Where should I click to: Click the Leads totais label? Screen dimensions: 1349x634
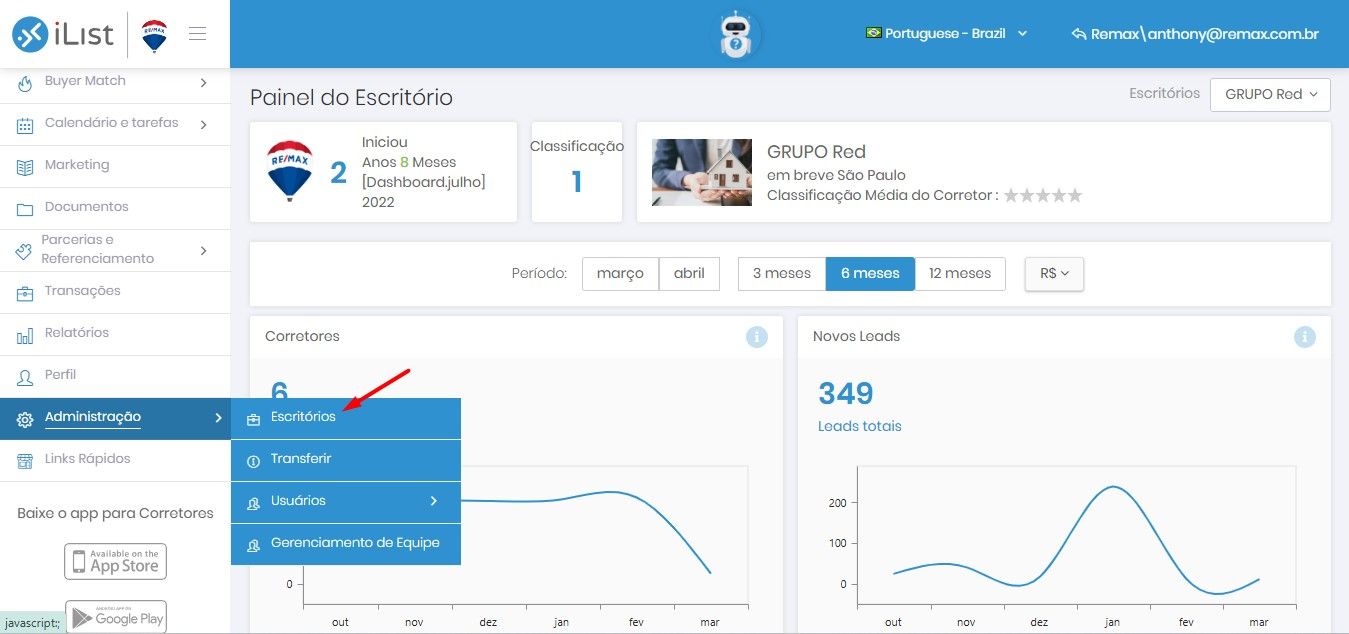(x=860, y=426)
